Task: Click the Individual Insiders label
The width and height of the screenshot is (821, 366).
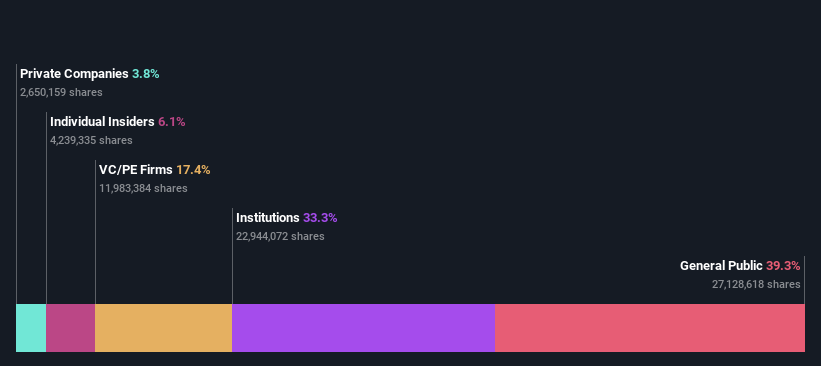Action: click(x=102, y=122)
